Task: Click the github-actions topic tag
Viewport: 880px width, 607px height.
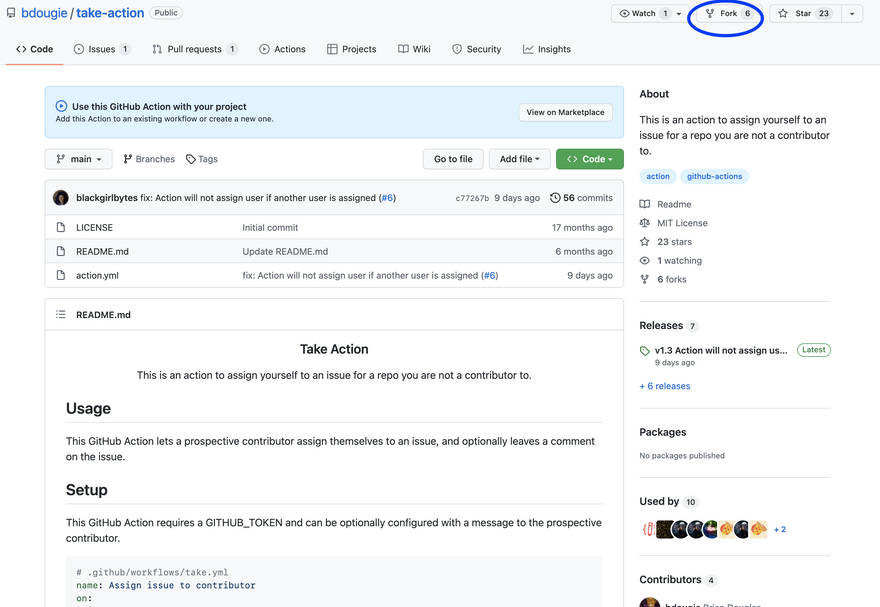Action: (714, 176)
